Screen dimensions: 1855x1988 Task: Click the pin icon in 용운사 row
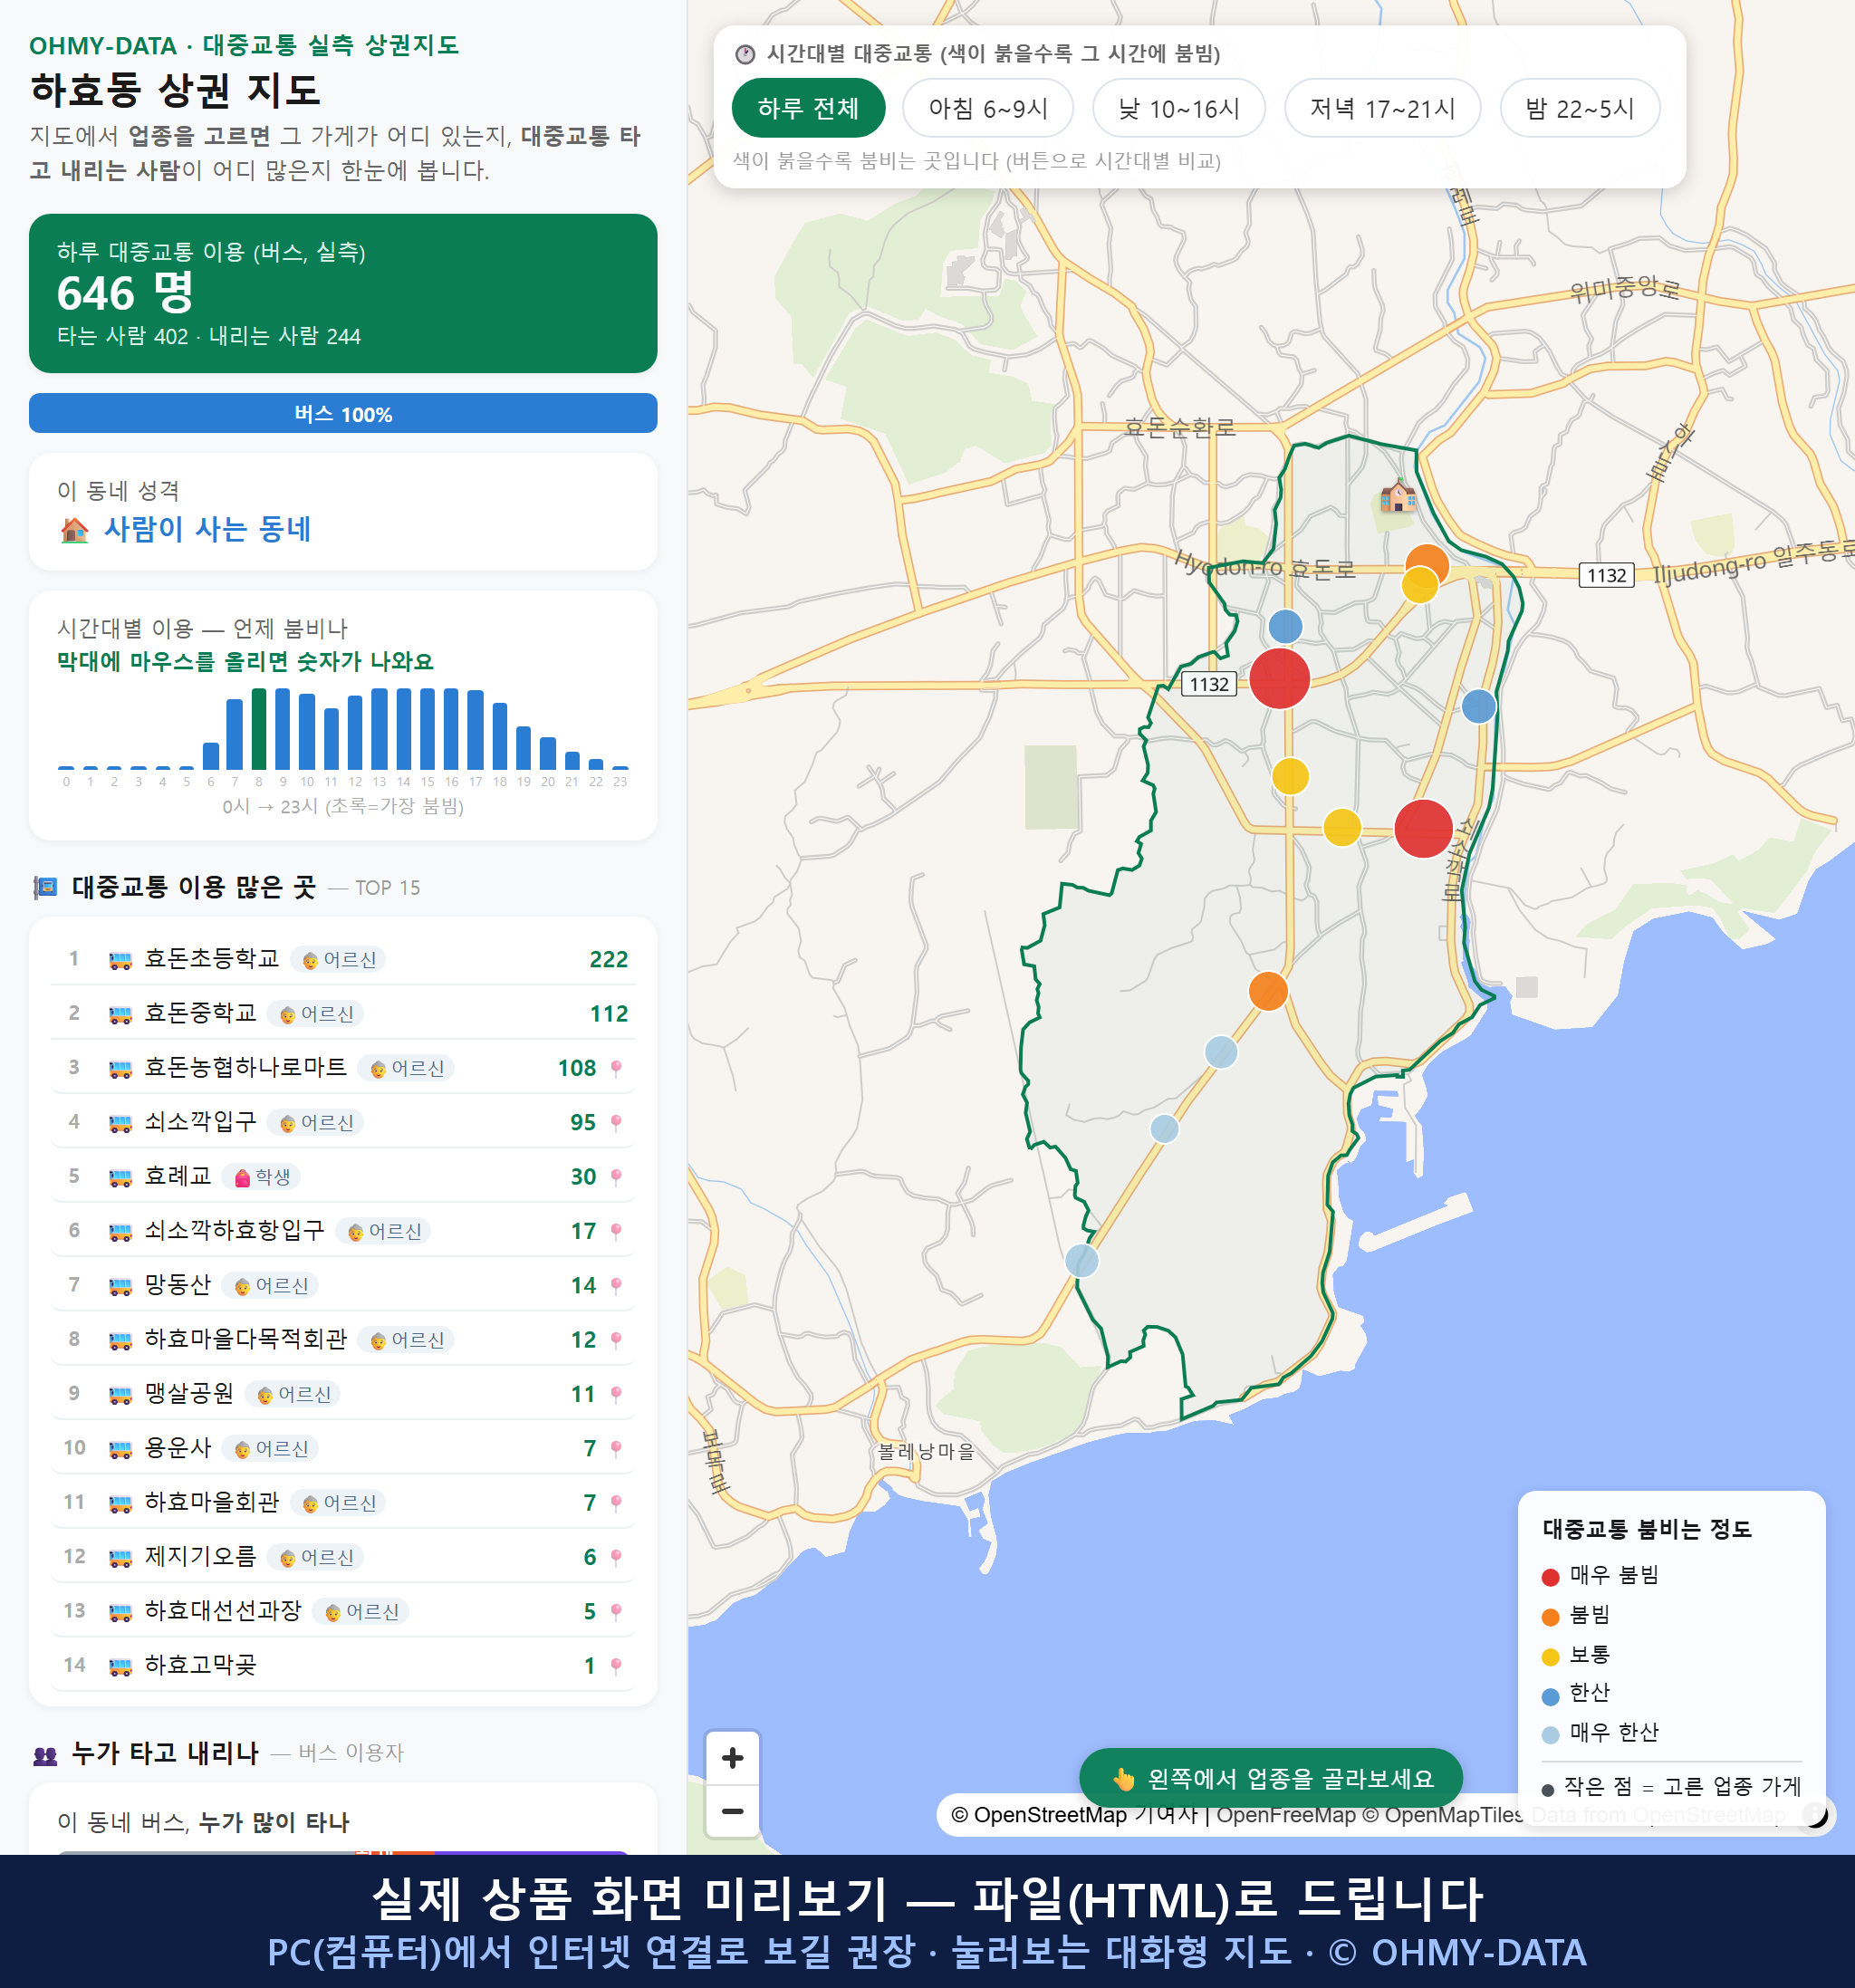(616, 1449)
